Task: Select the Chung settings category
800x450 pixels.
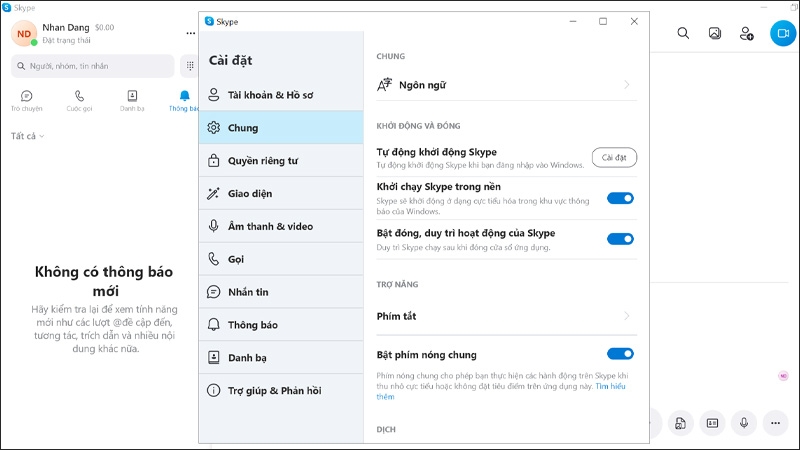Action: tap(281, 128)
